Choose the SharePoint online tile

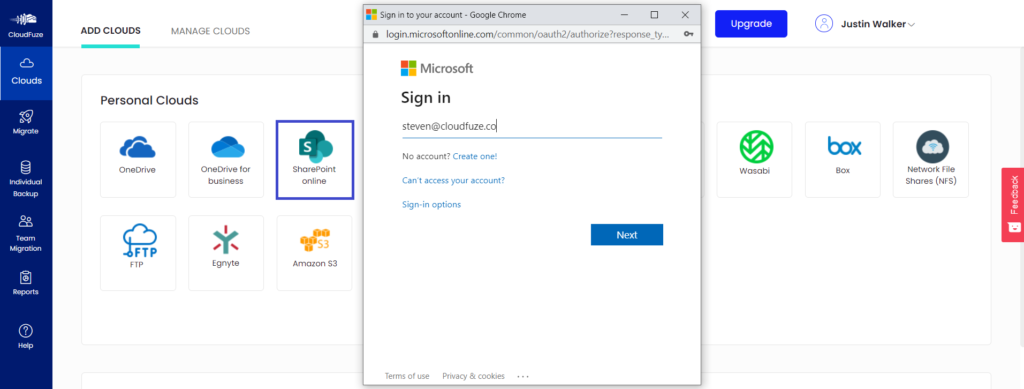[x=315, y=159]
